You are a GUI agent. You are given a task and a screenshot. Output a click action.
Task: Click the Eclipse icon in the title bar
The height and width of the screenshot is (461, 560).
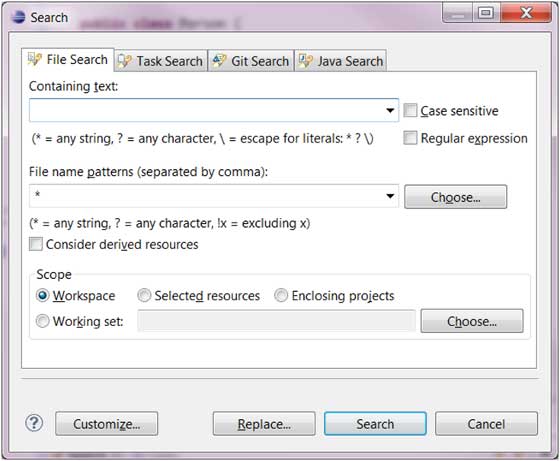18,17
